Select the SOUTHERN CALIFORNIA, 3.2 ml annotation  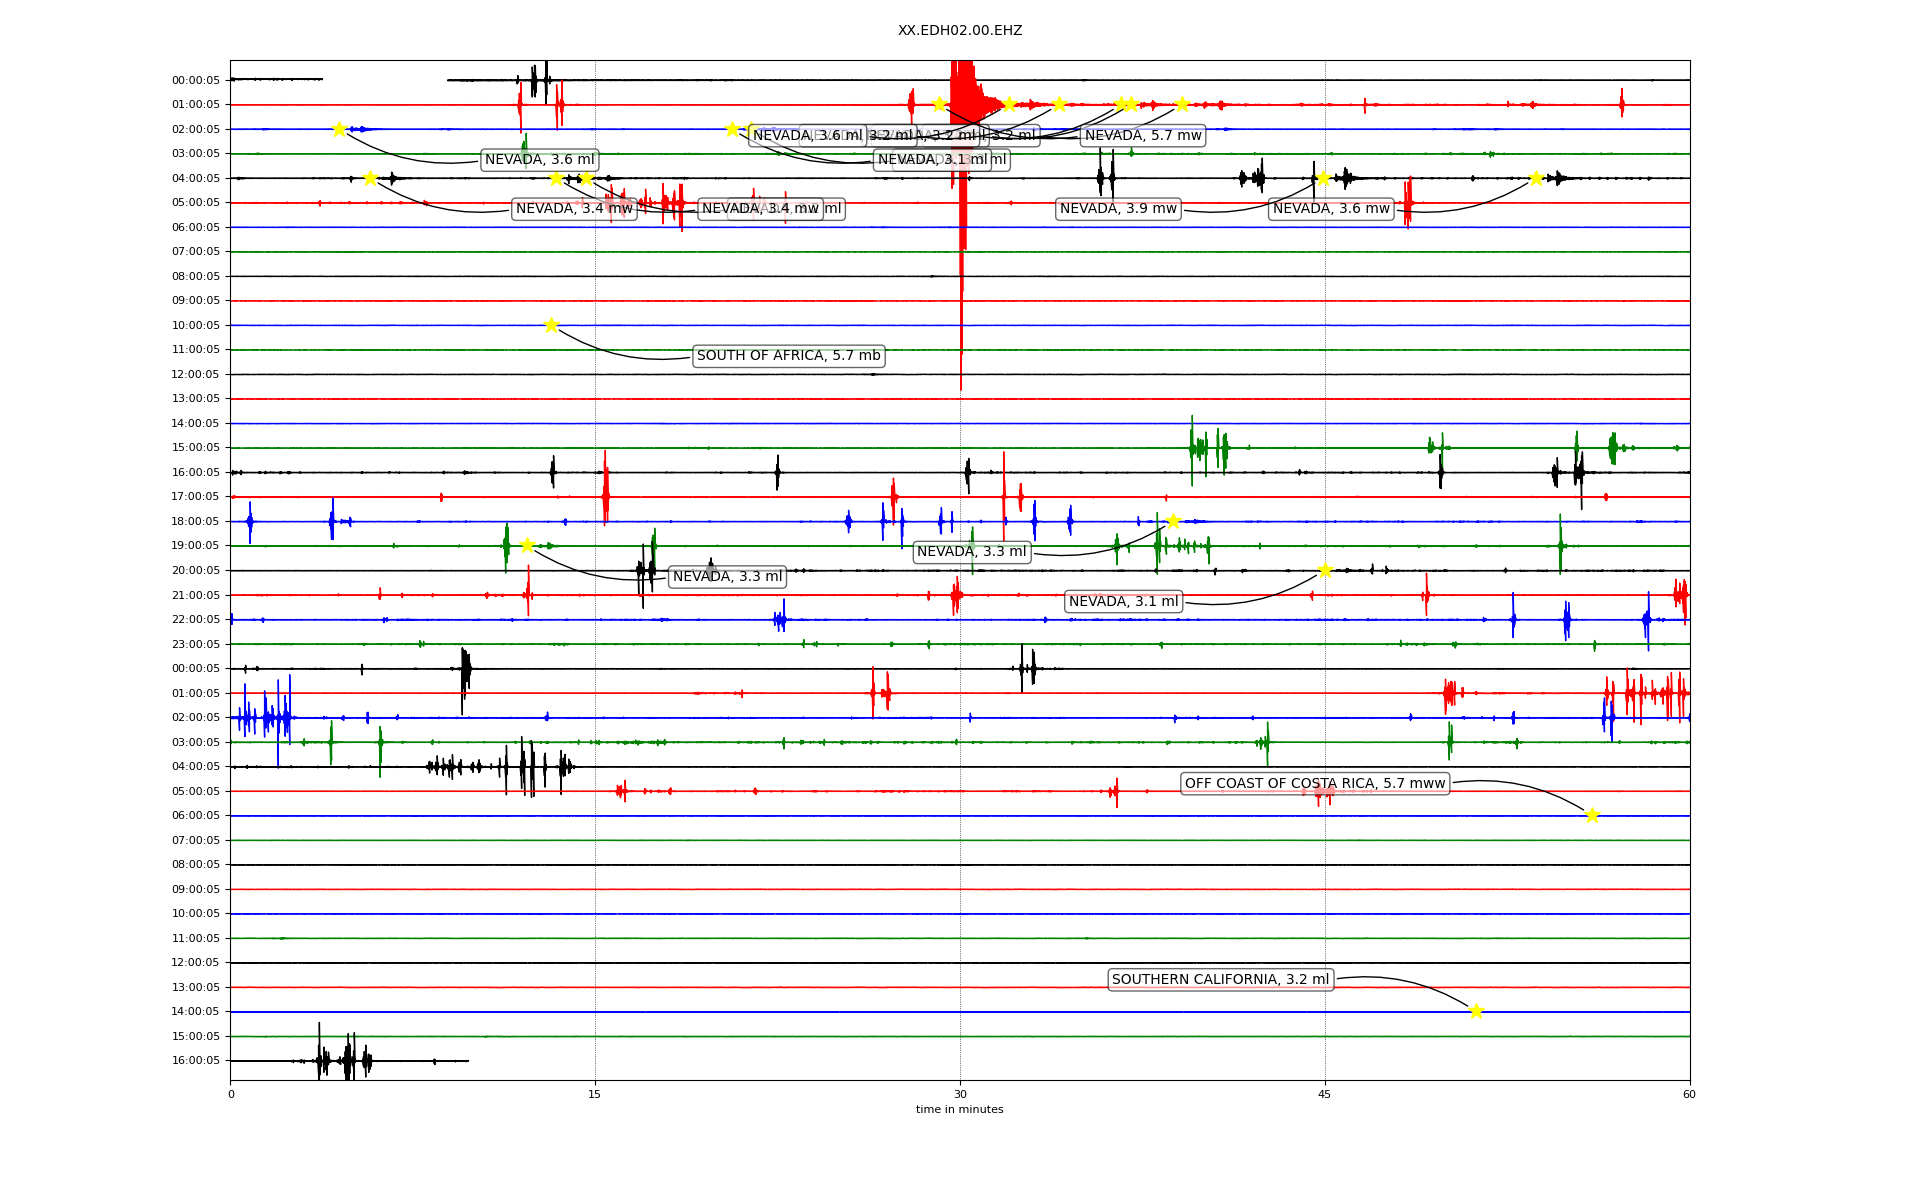pos(1220,980)
